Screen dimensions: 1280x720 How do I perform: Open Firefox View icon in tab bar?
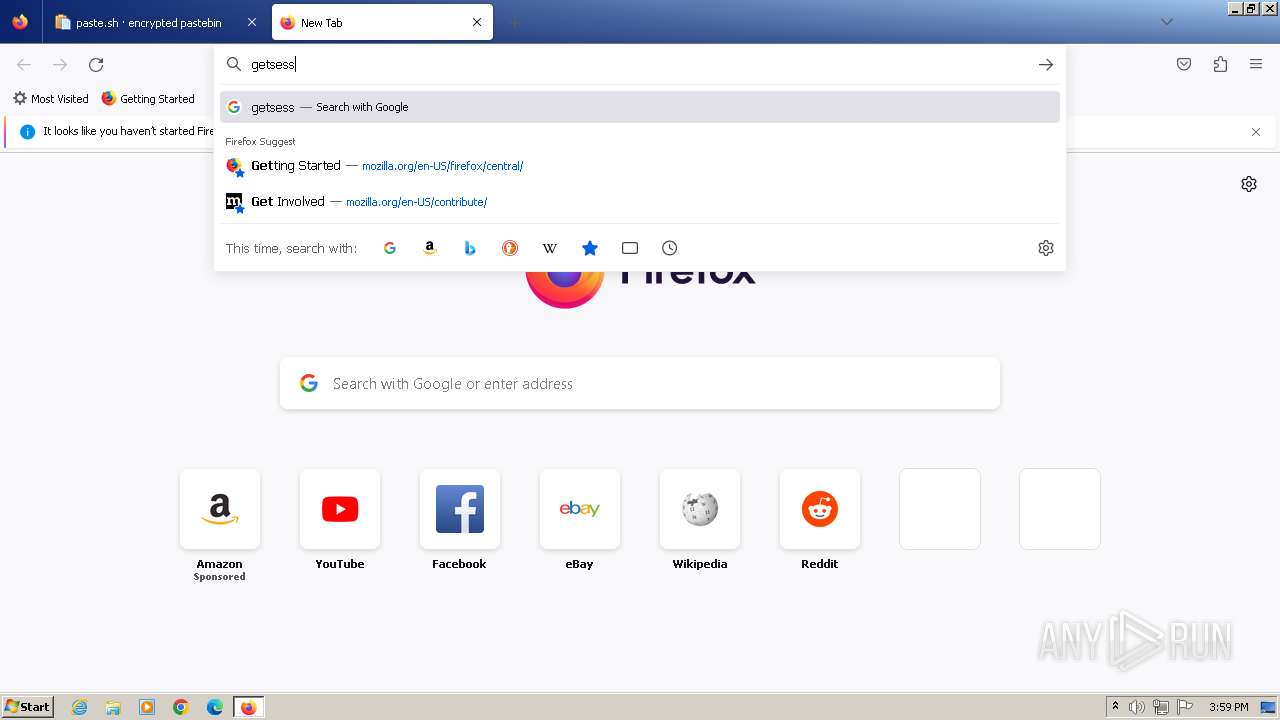20,22
